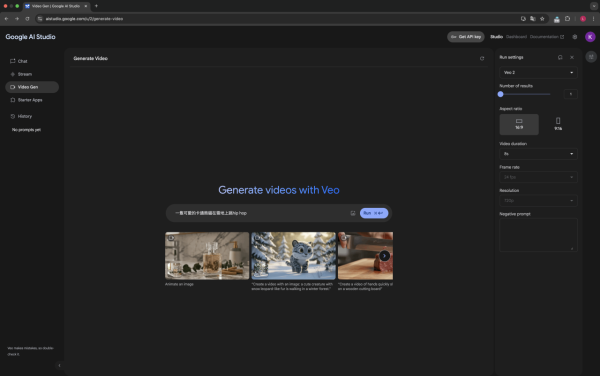The width and height of the screenshot is (600, 376).
Task: Select Video Gen in the sidebar
Action: coord(32,87)
